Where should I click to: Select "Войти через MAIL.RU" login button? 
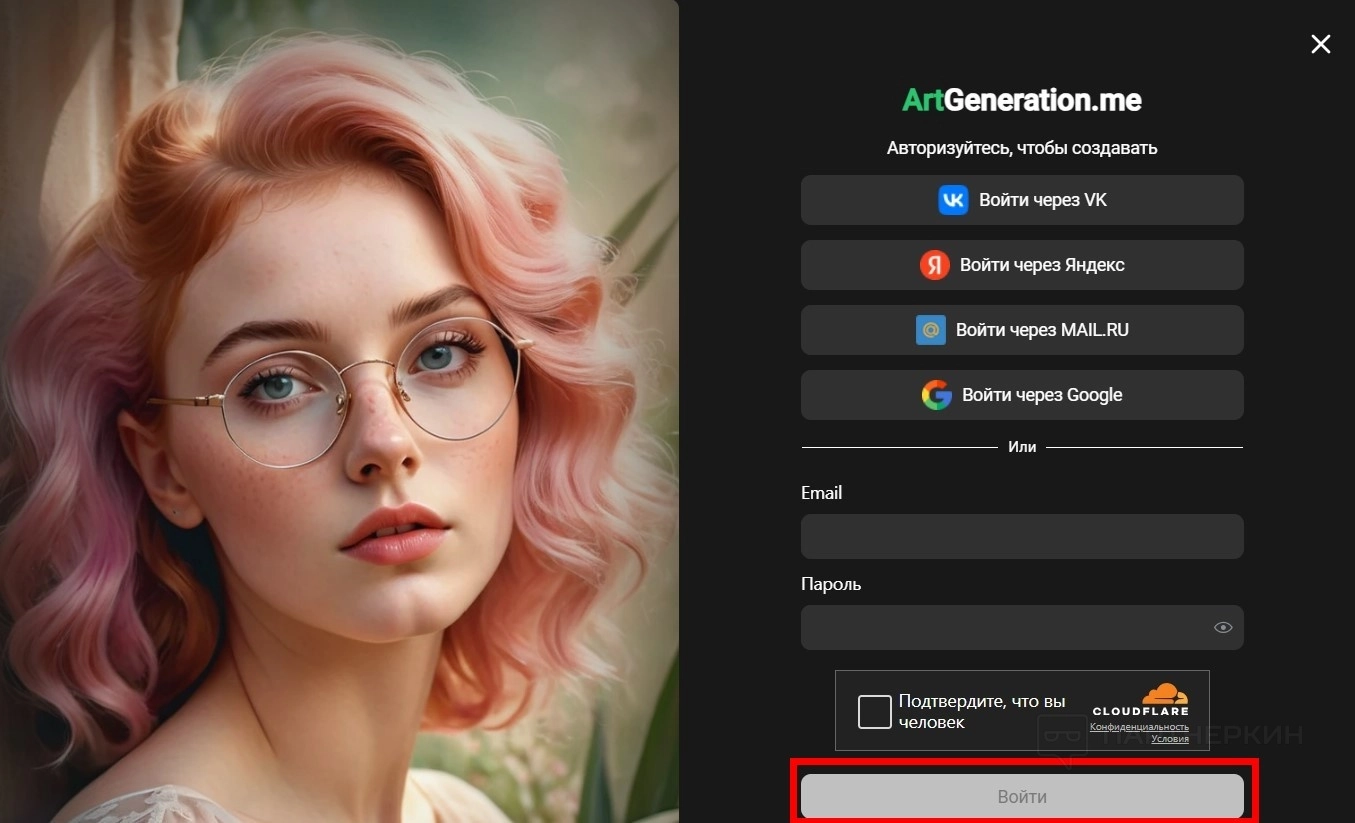point(1022,330)
